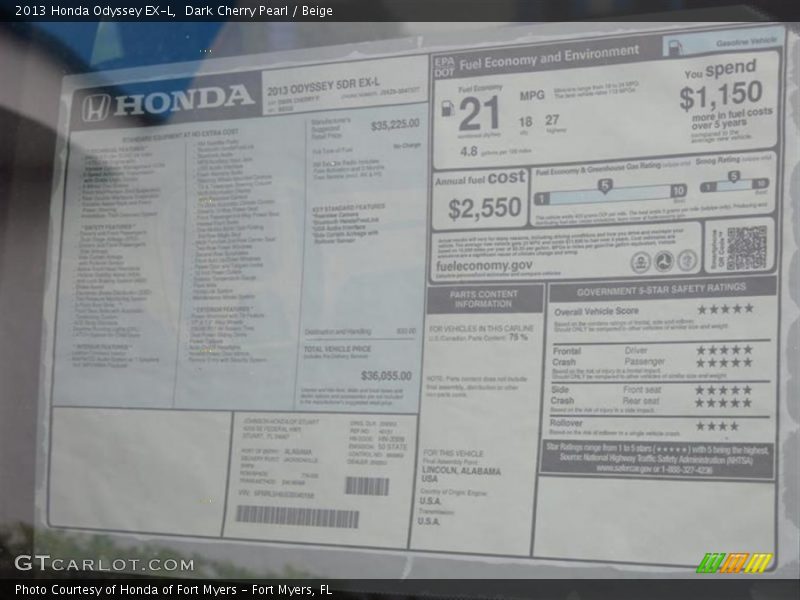Viewport: 800px width, 600px height.
Task: Select the "TOTAL VEHICLE PRICE" label
Action: pyautogui.click(x=337, y=349)
